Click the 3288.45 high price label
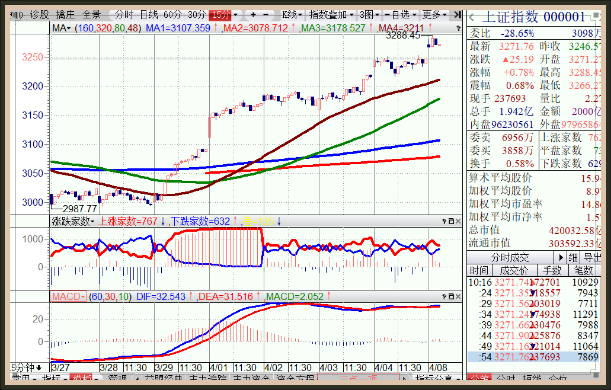Screen dimensions: 611x390 click(403, 36)
